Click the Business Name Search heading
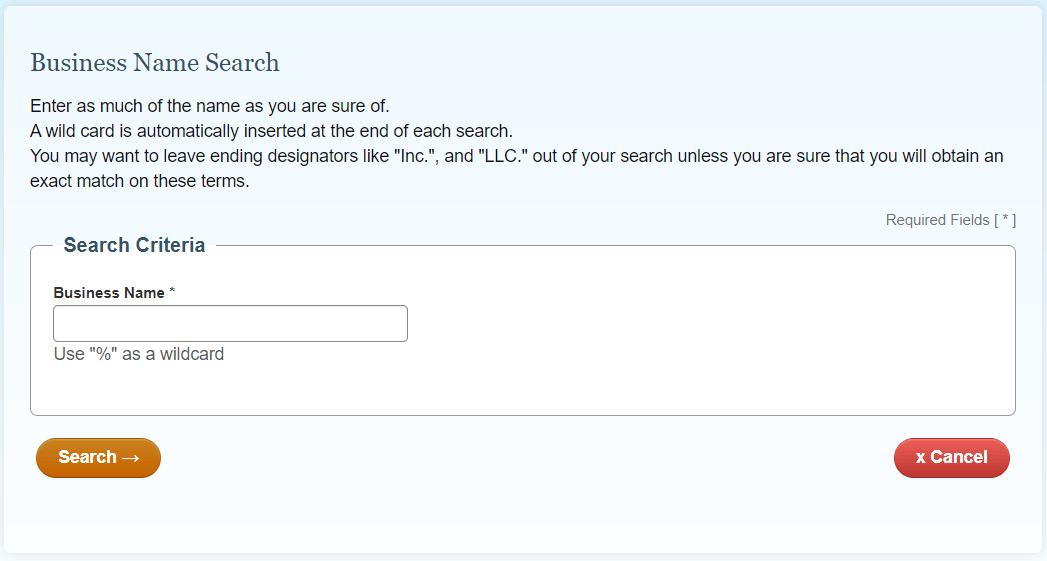Screen dimensions: 1047x561 coord(155,63)
